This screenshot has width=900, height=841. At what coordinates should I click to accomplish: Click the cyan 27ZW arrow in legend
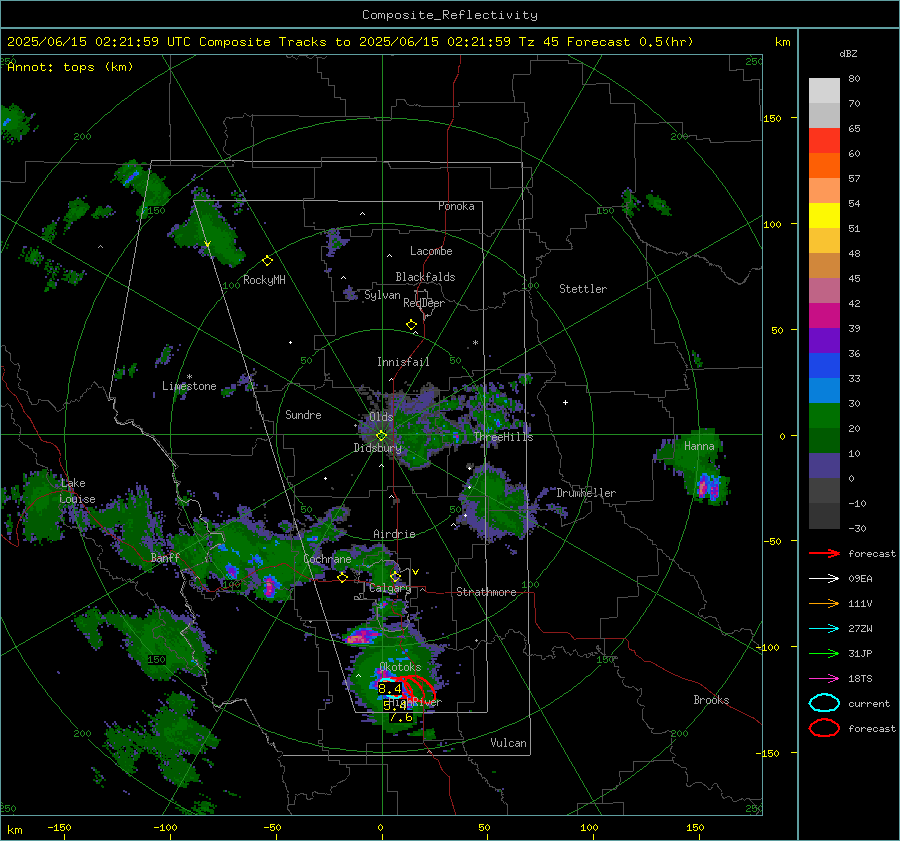point(824,629)
